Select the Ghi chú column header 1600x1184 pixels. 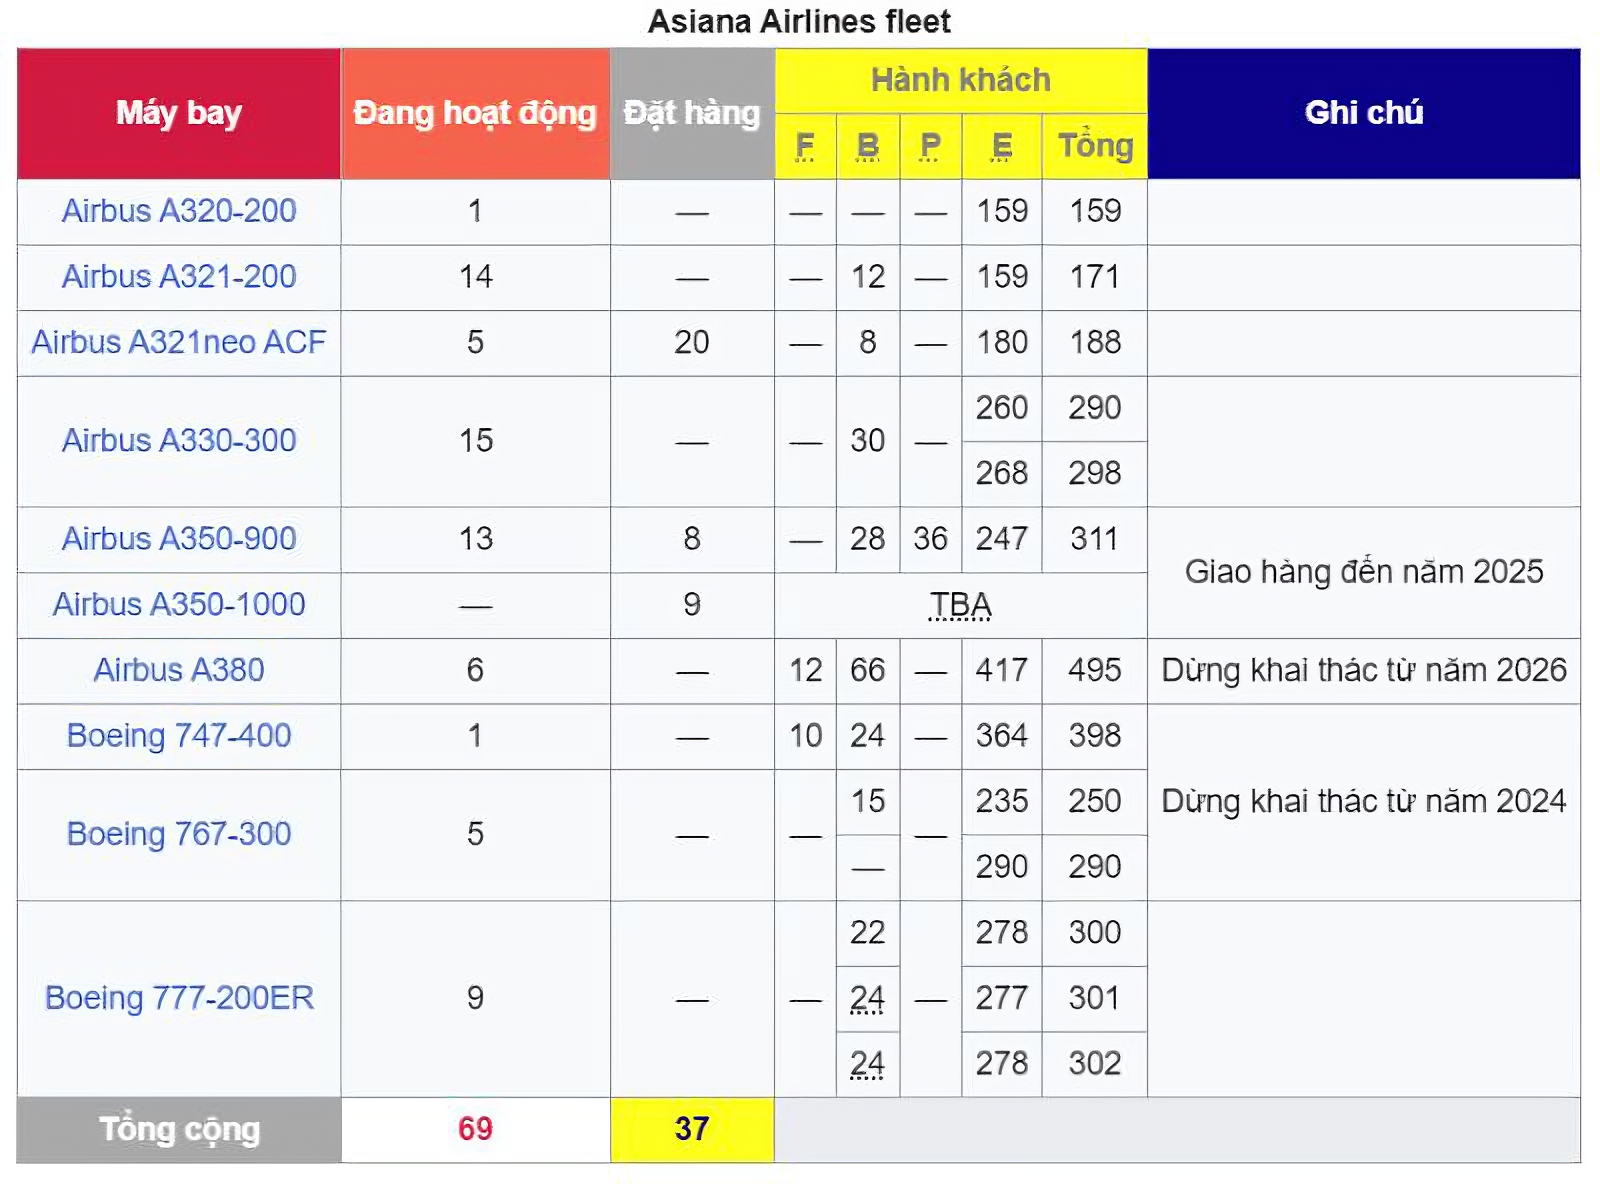pyautogui.click(x=1363, y=113)
